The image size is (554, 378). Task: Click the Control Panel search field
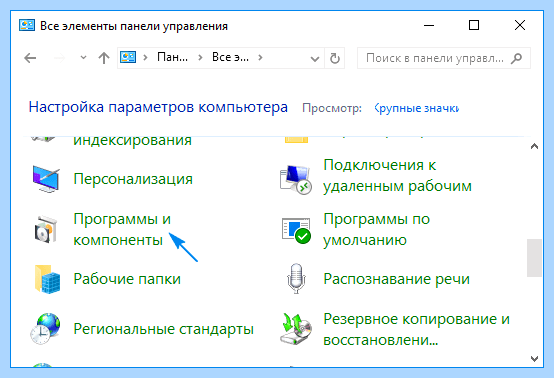[444, 58]
